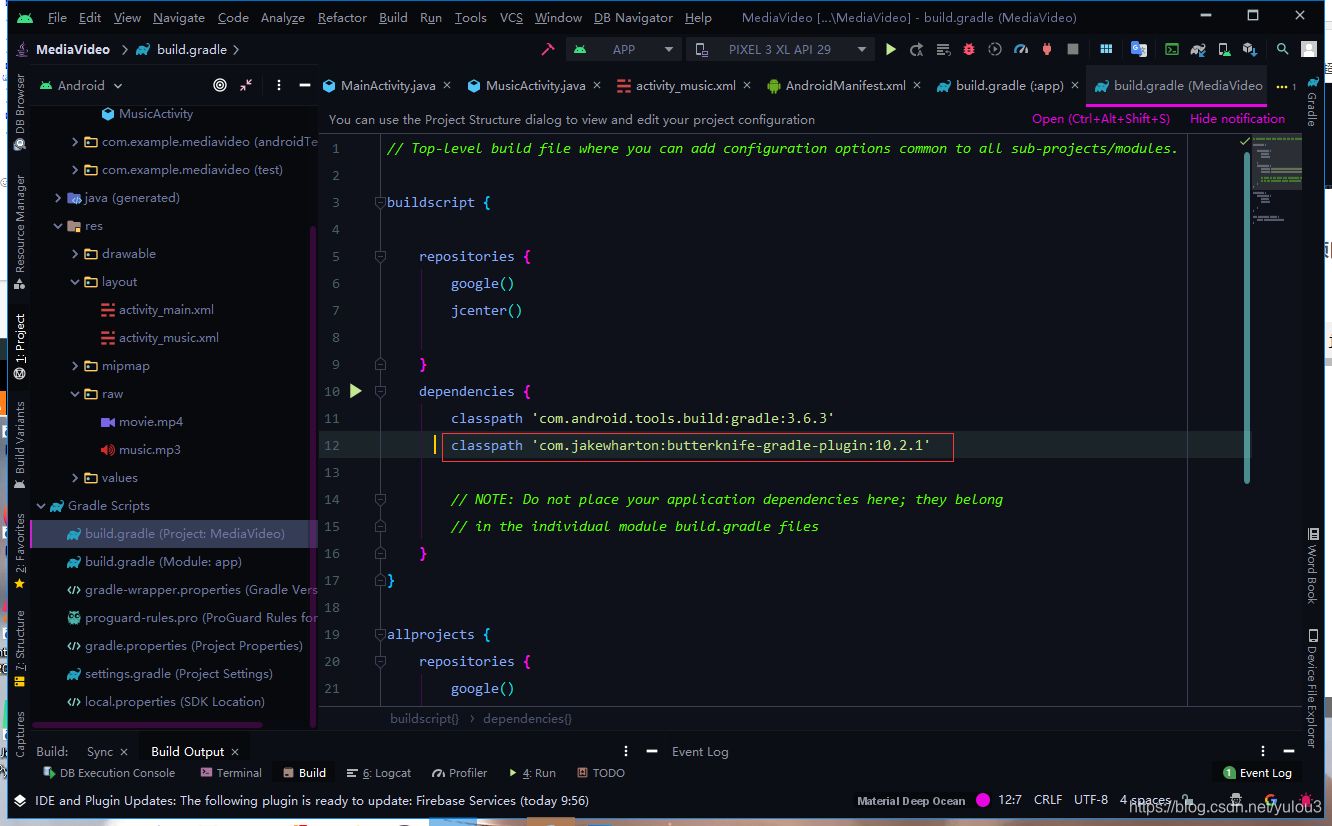
Task: Open the APP run configuration dropdown
Action: (623, 49)
